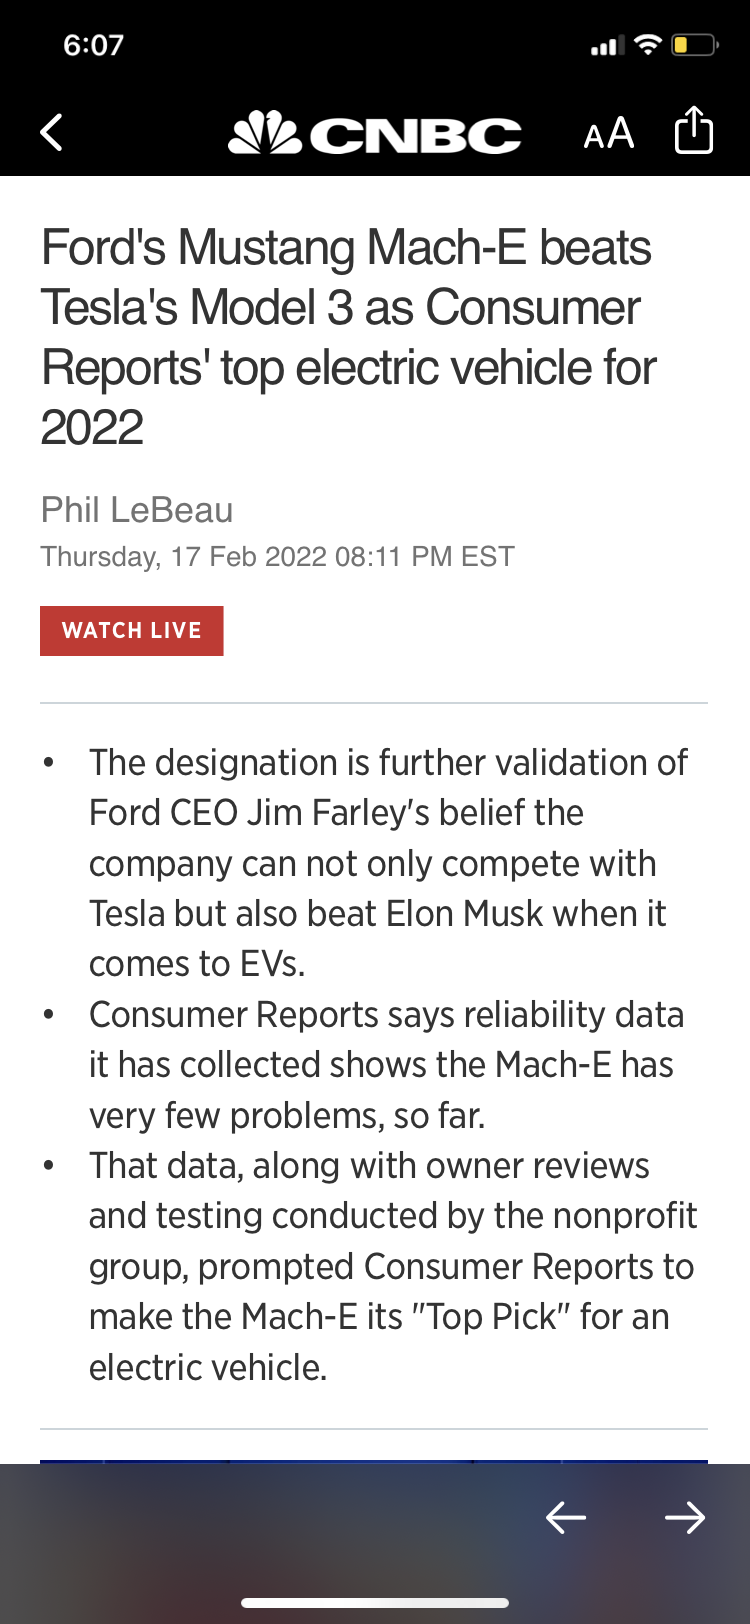Tap the Ford's Mustang Mach-E headline

tap(349, 337)
